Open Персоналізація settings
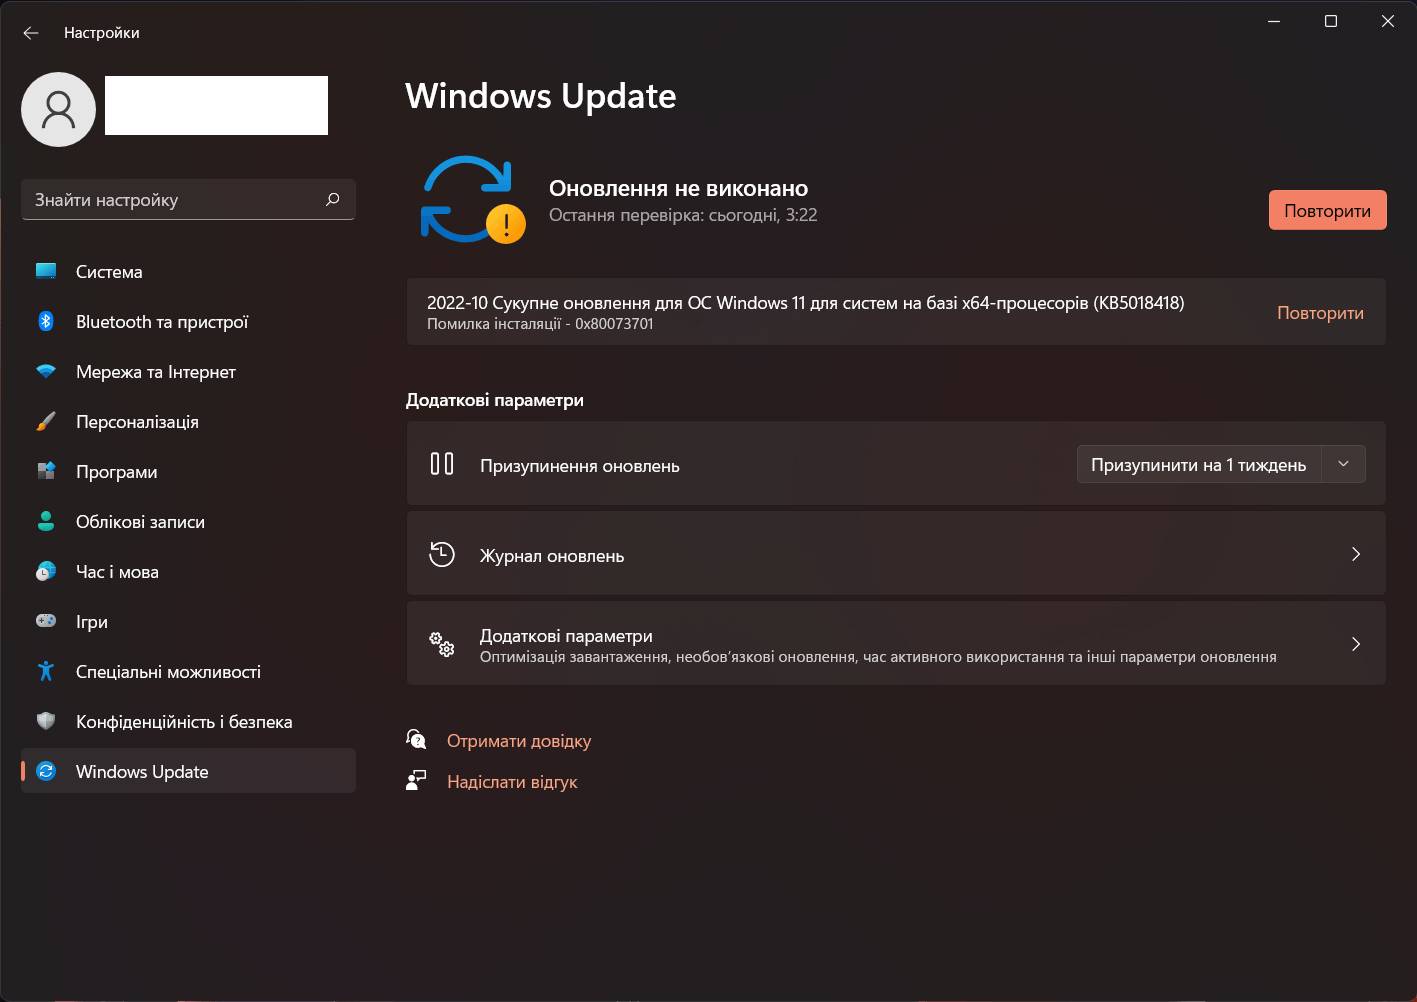The image size is (1417, 1002). (188, 421)
